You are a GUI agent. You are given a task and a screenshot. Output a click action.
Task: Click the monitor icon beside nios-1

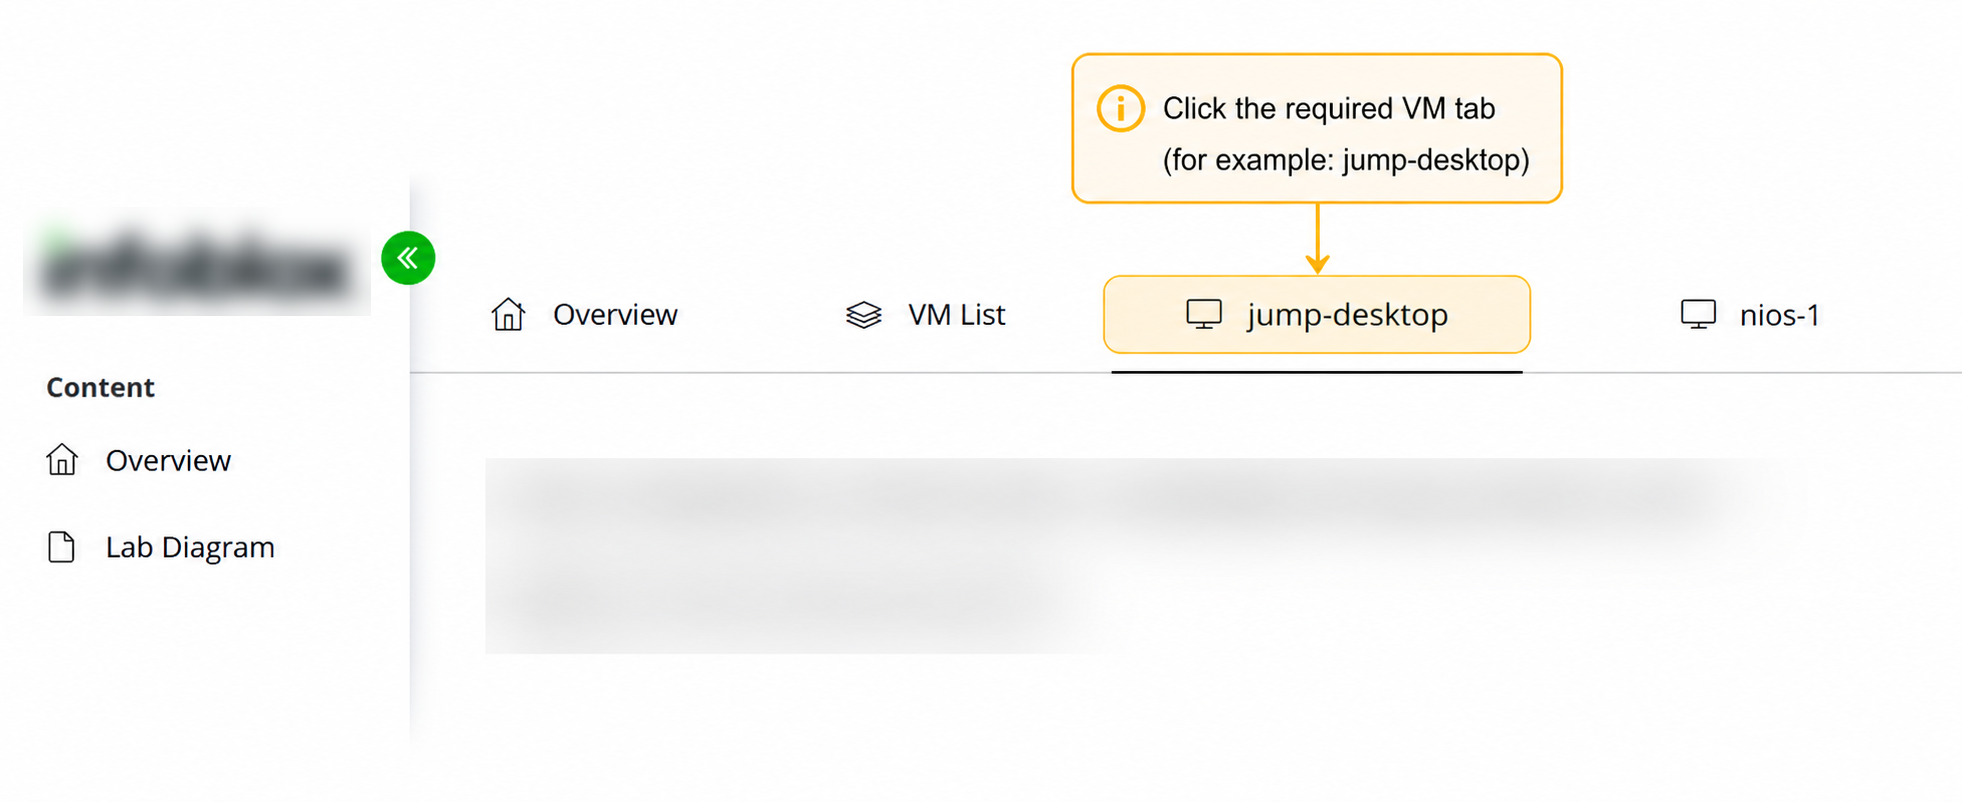tap(1698, 314)
